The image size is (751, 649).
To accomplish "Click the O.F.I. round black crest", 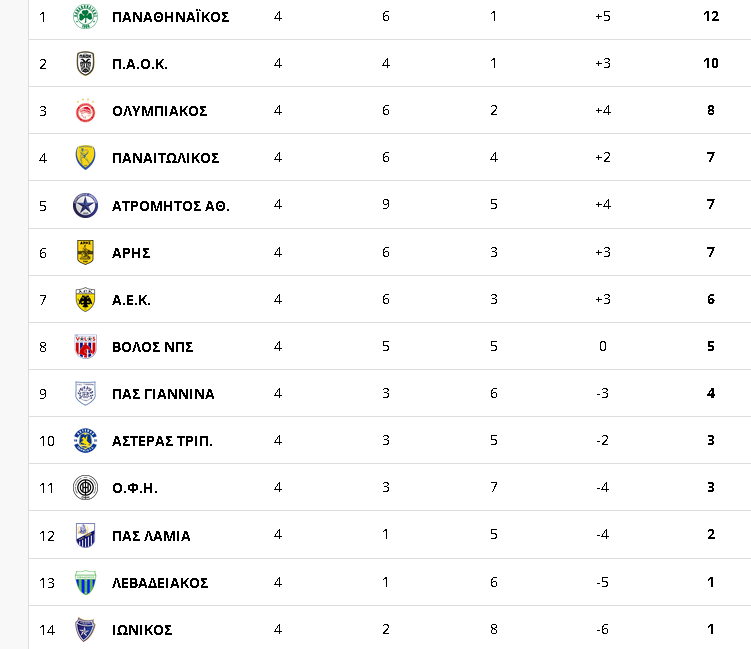I will click(85, 488).
